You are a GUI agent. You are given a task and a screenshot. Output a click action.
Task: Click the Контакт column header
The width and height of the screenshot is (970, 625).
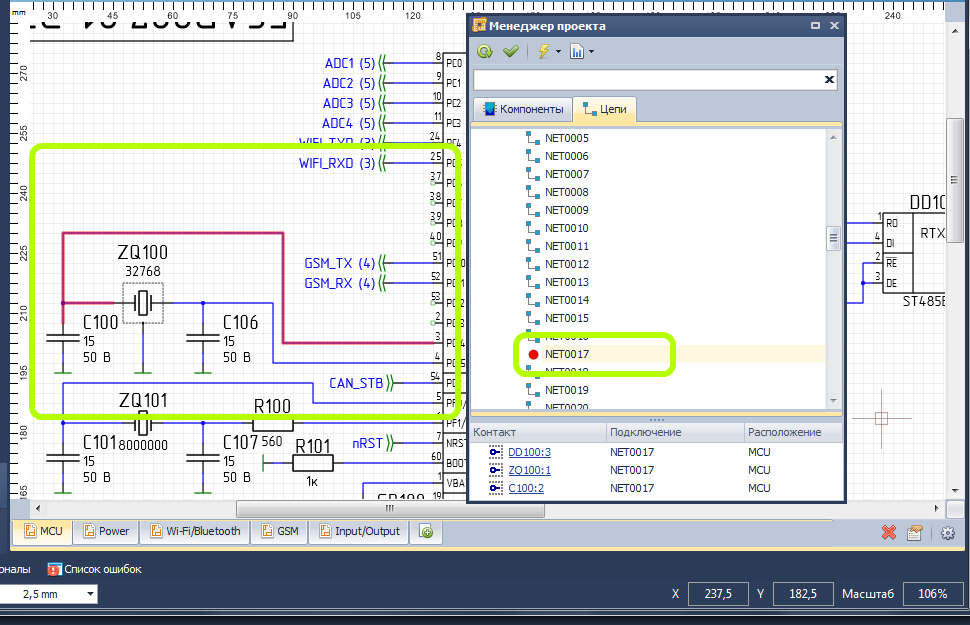click(x=539, y=432)
